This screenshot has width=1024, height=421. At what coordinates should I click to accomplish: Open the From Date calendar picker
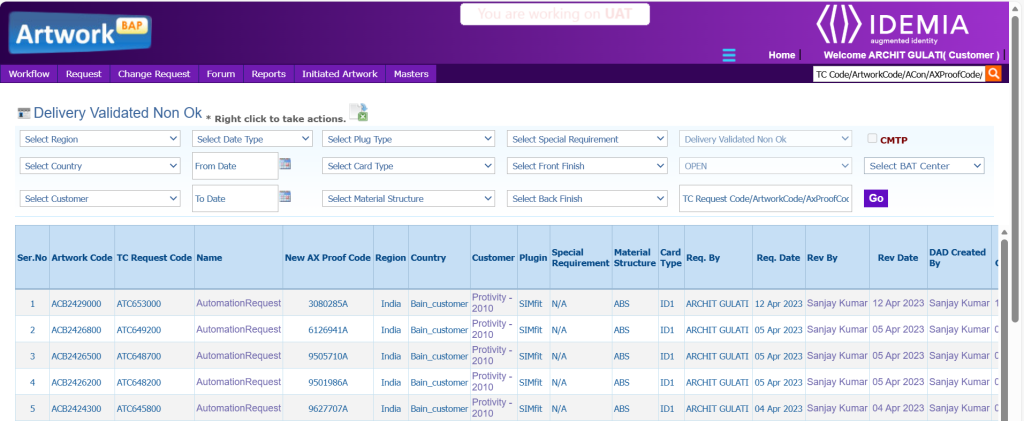tap(285, 164)
